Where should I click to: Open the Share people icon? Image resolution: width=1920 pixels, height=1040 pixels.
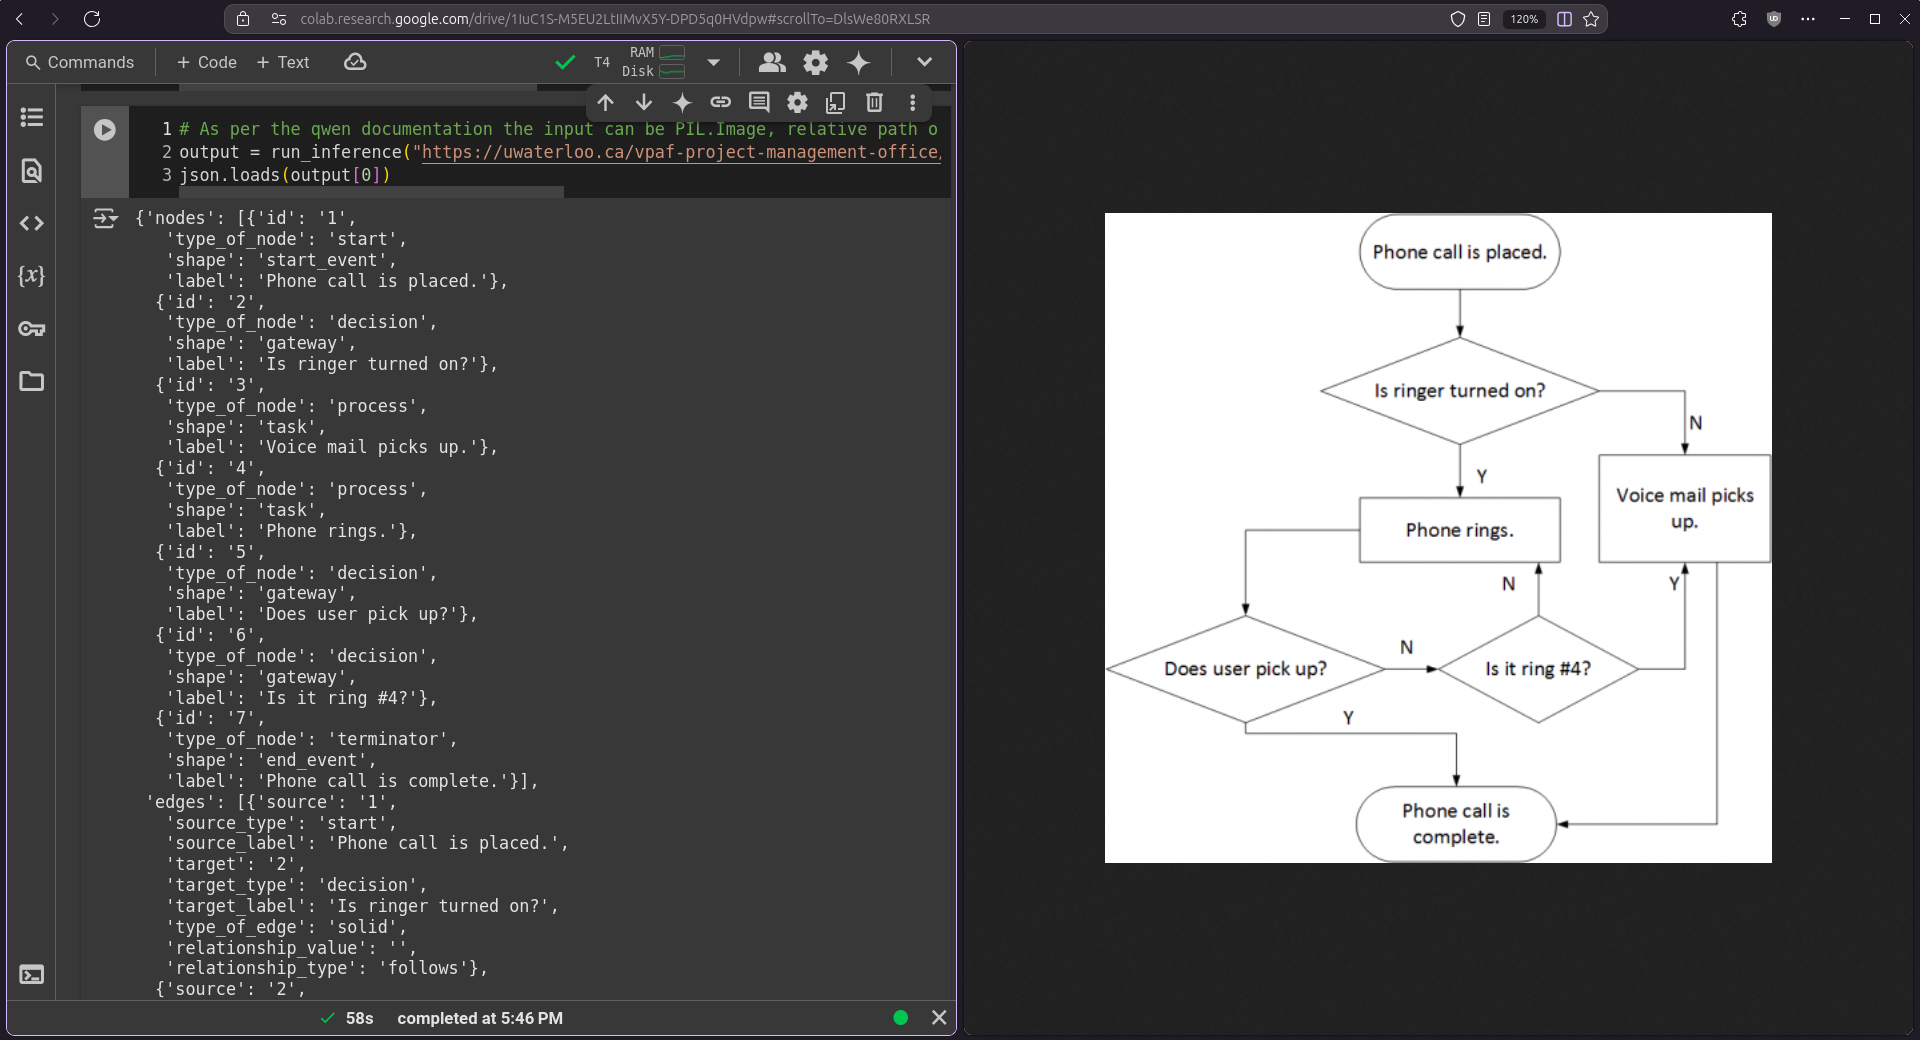click(771, 62)
